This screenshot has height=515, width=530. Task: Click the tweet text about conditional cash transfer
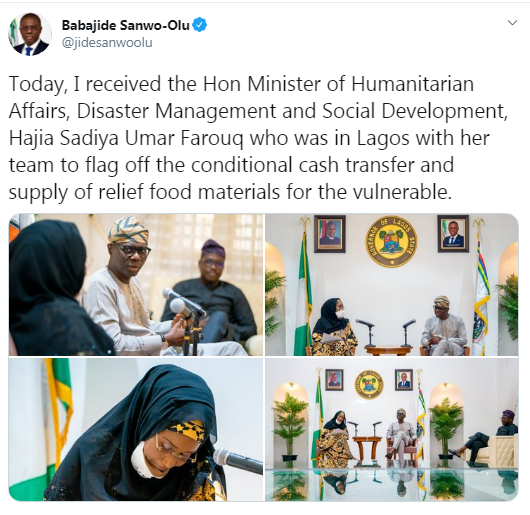coord(258,138)
